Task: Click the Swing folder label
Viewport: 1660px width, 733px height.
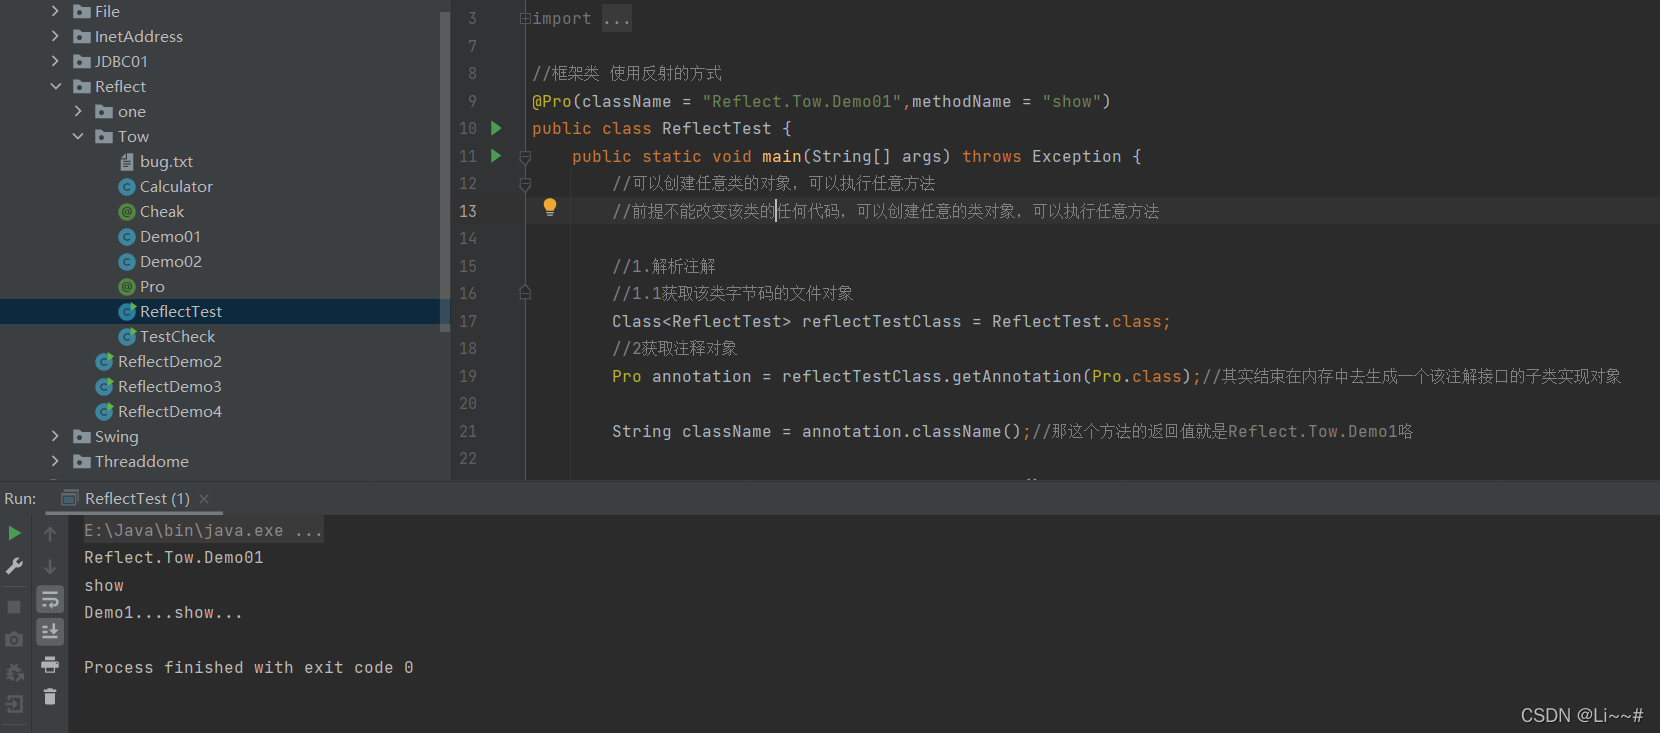Action: (117, 436)
